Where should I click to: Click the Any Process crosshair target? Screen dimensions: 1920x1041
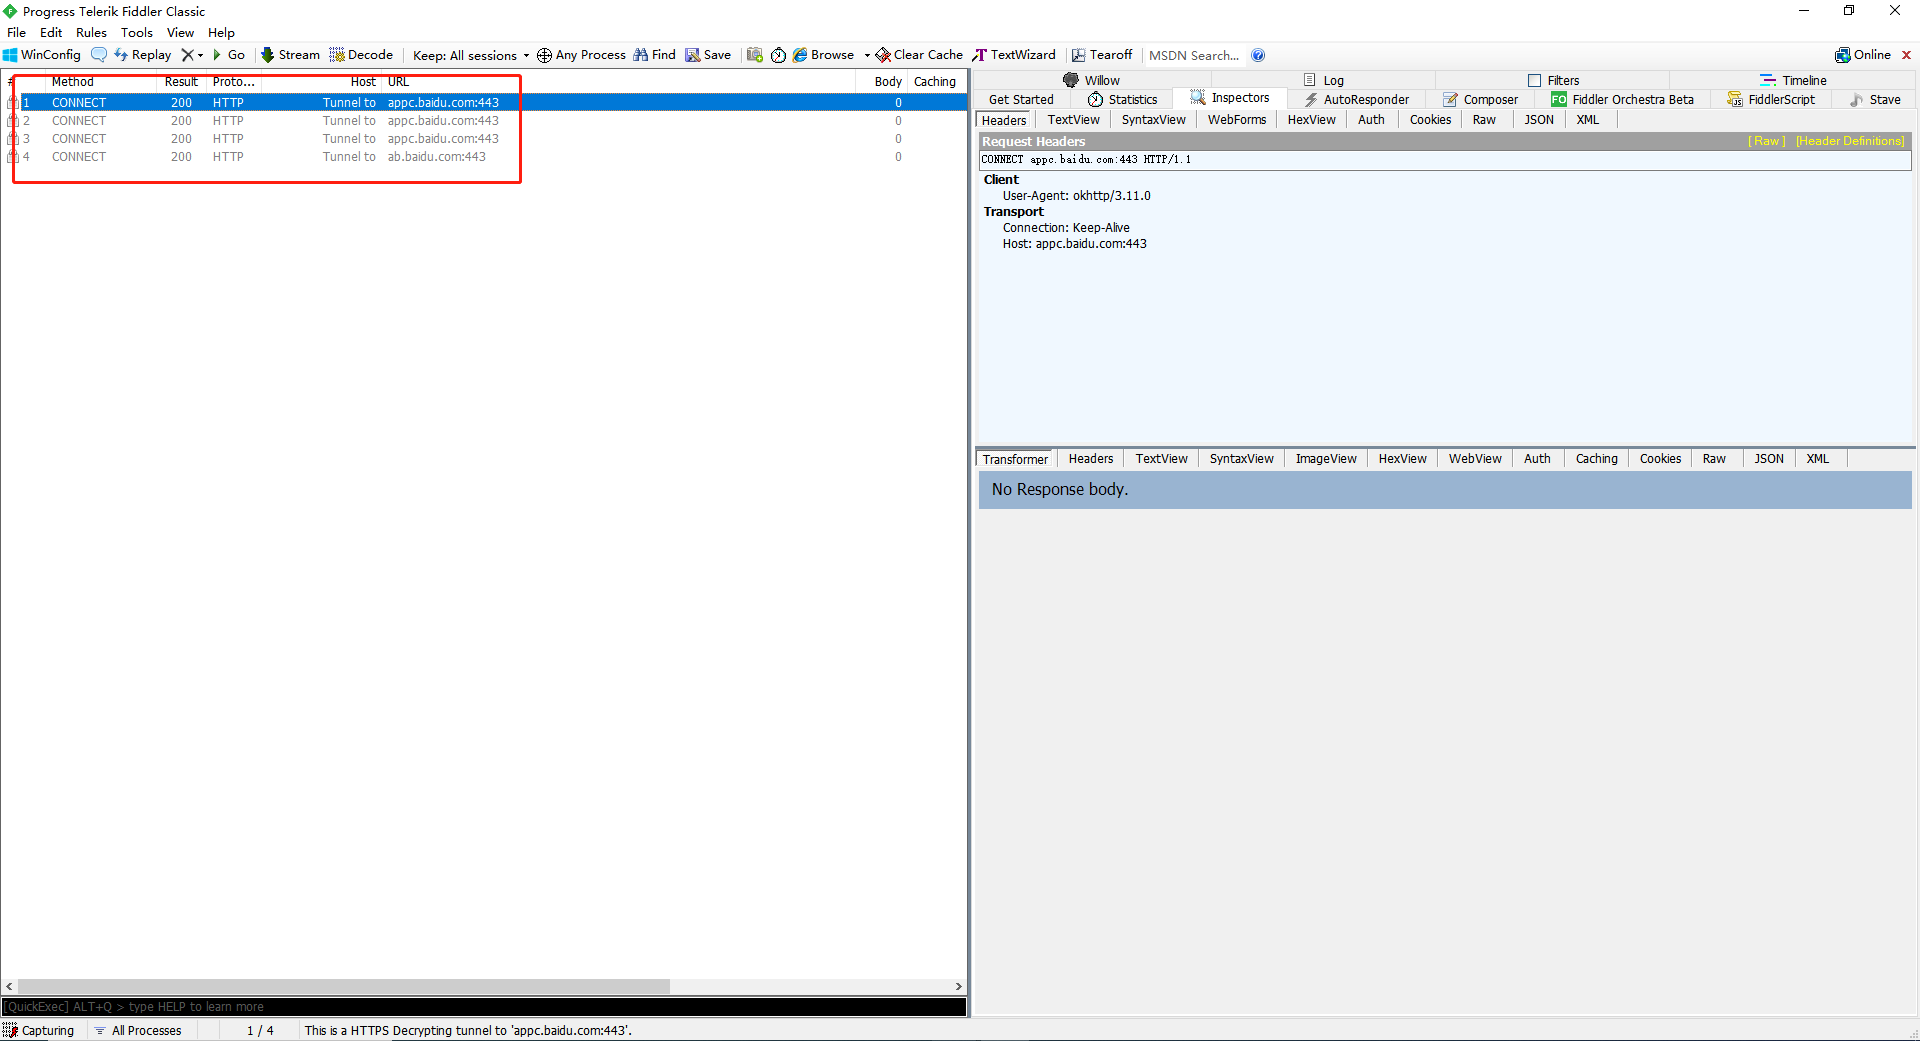tap(581, 55)
